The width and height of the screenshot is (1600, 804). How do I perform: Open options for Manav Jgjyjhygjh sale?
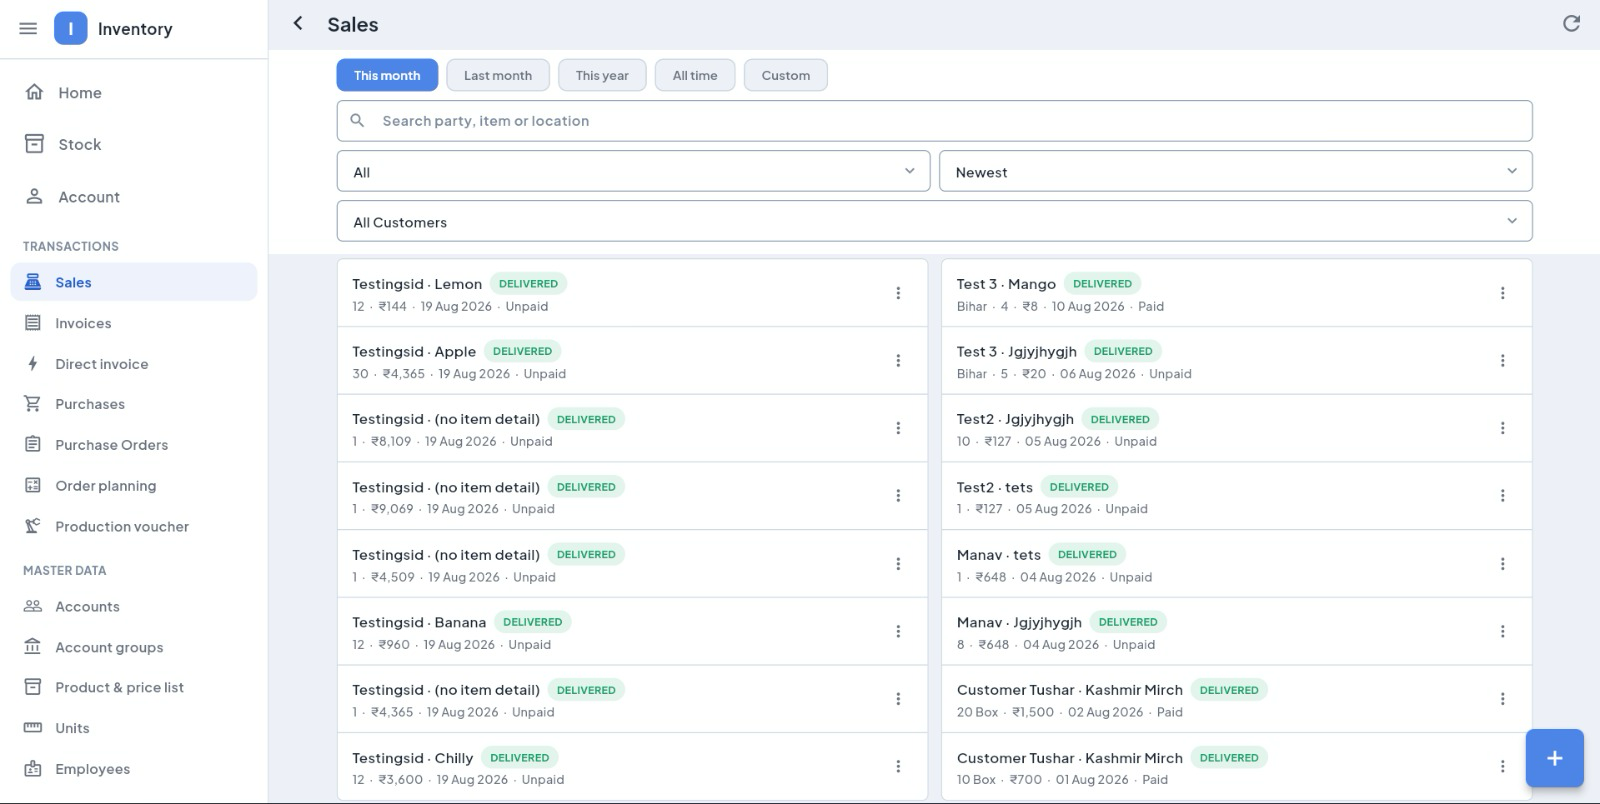[x=1502, y=632]
